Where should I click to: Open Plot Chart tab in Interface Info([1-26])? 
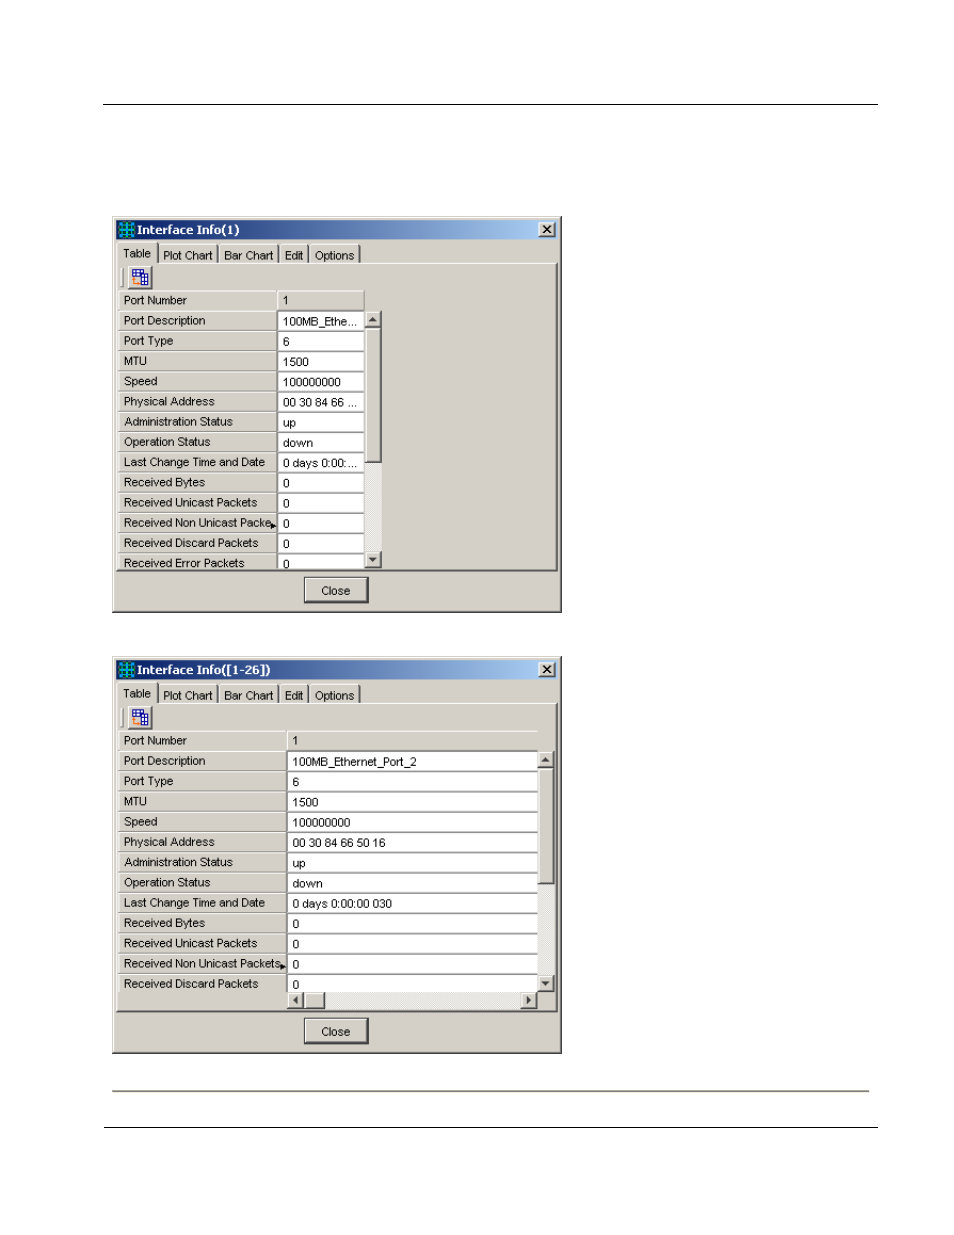[x=188, y=695]
